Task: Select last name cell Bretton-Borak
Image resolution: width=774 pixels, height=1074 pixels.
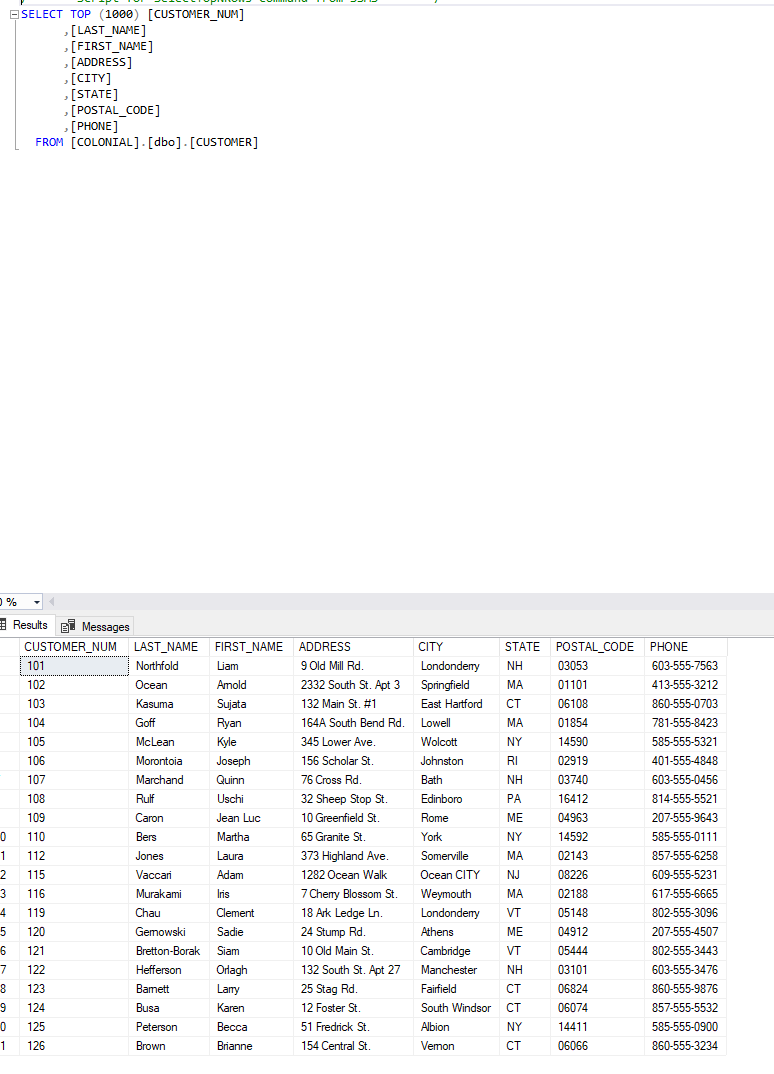Action: coord(169,951)
